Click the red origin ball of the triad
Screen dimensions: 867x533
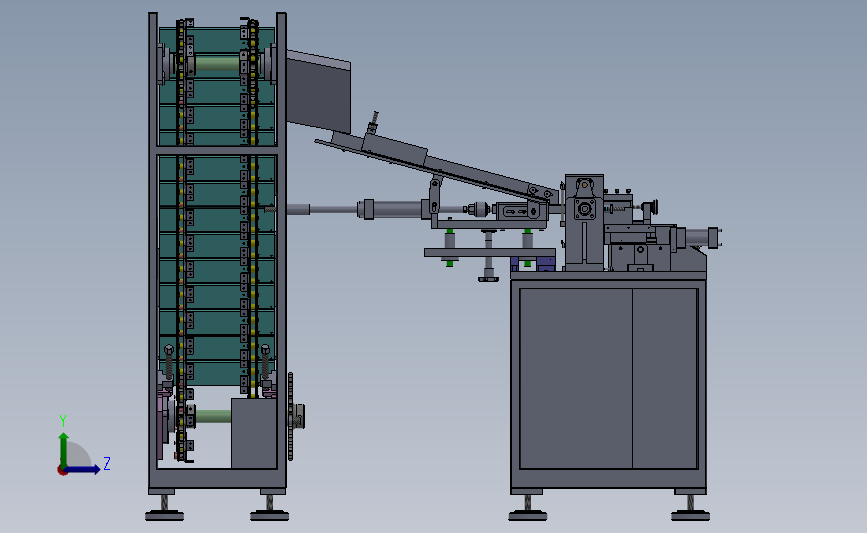(x=62, y=471)
